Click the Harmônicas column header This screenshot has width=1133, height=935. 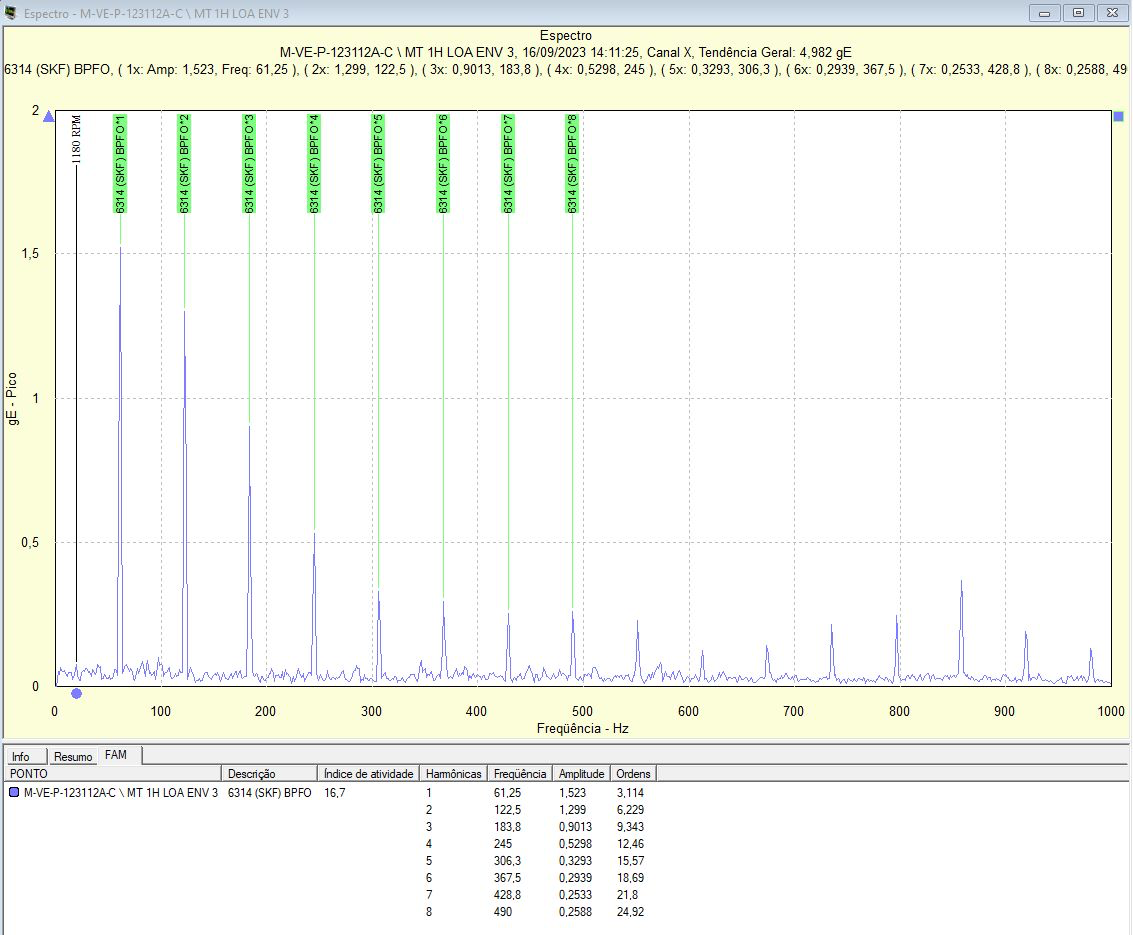[453, 774]
